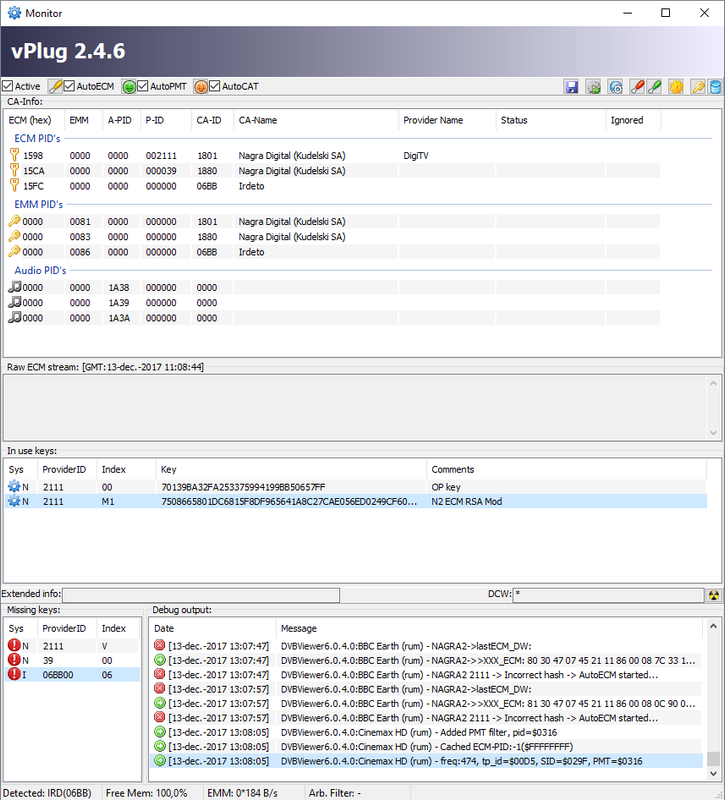The image size is (725, 800).
Task: Click green status icon of Added PMT filter entry
Action: click(160, 732)
